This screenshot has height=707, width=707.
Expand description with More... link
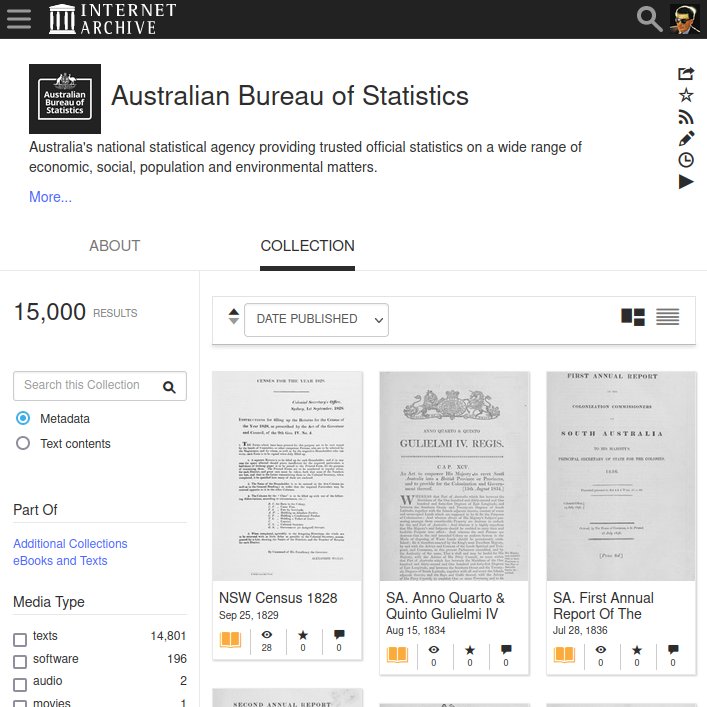click(x=50, y=197)
